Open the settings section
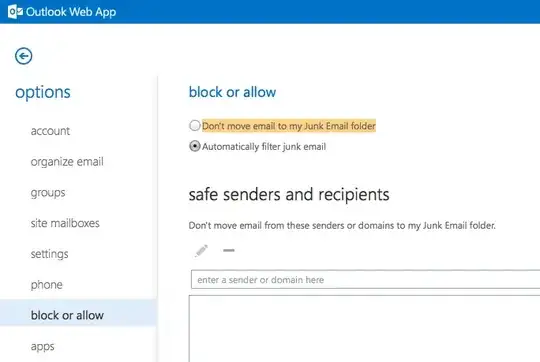 50,254
